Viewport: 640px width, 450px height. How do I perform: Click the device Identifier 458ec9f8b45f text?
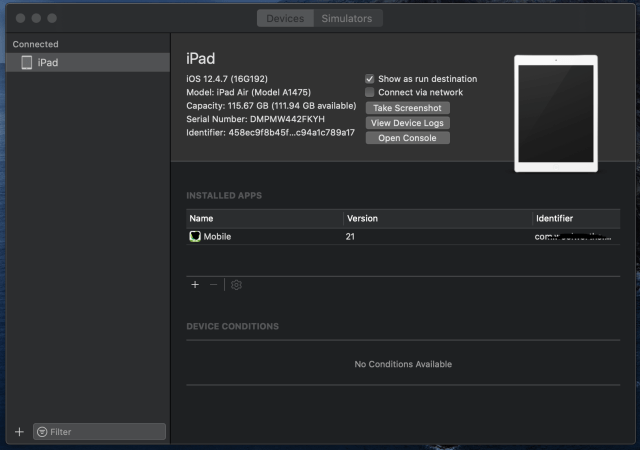271,133
